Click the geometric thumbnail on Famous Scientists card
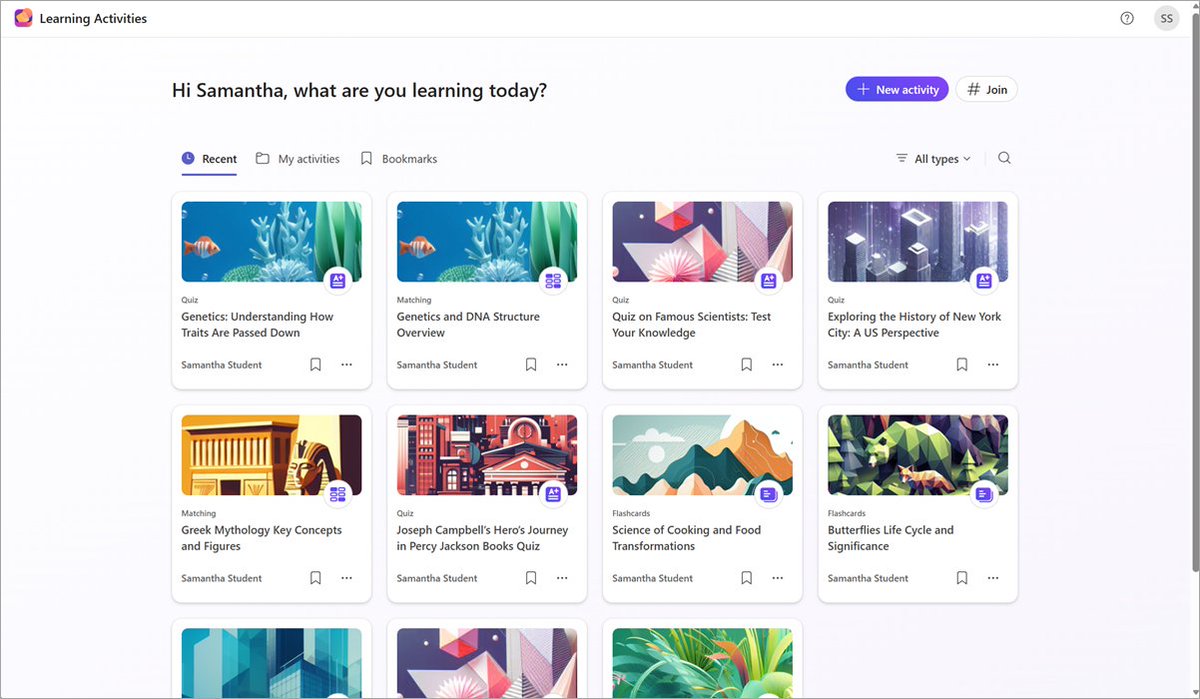Screen dimensions: 1200x699 pyautogui.click(x=702, y=242)
